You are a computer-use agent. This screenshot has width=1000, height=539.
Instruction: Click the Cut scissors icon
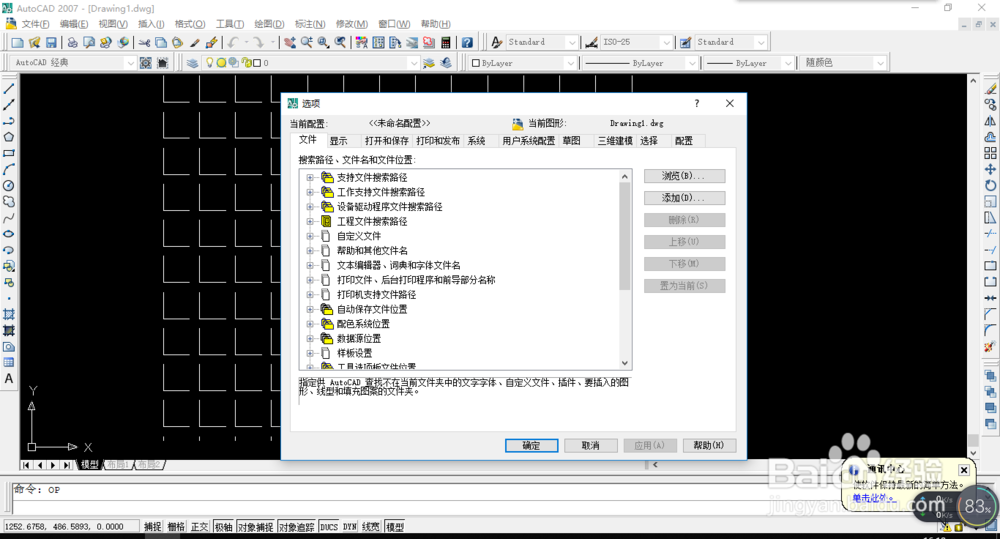145,42
